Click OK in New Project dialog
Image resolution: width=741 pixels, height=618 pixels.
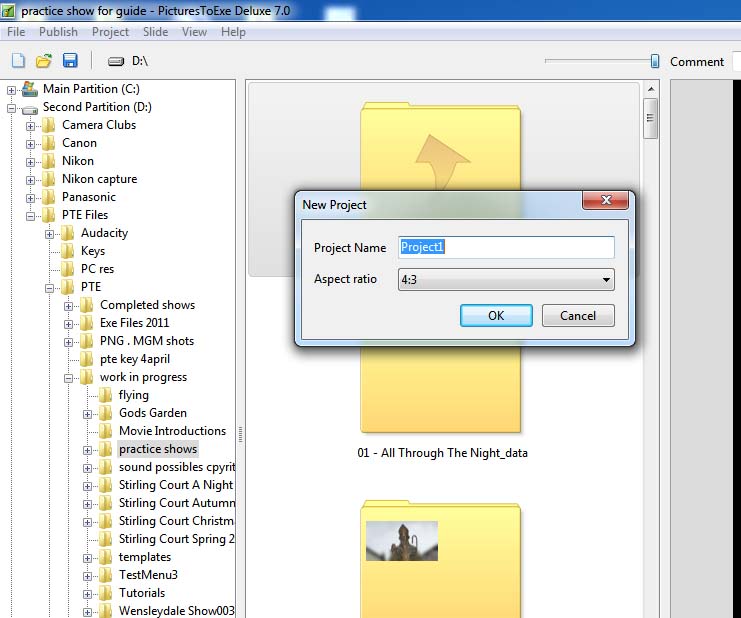tap(496, 316)
